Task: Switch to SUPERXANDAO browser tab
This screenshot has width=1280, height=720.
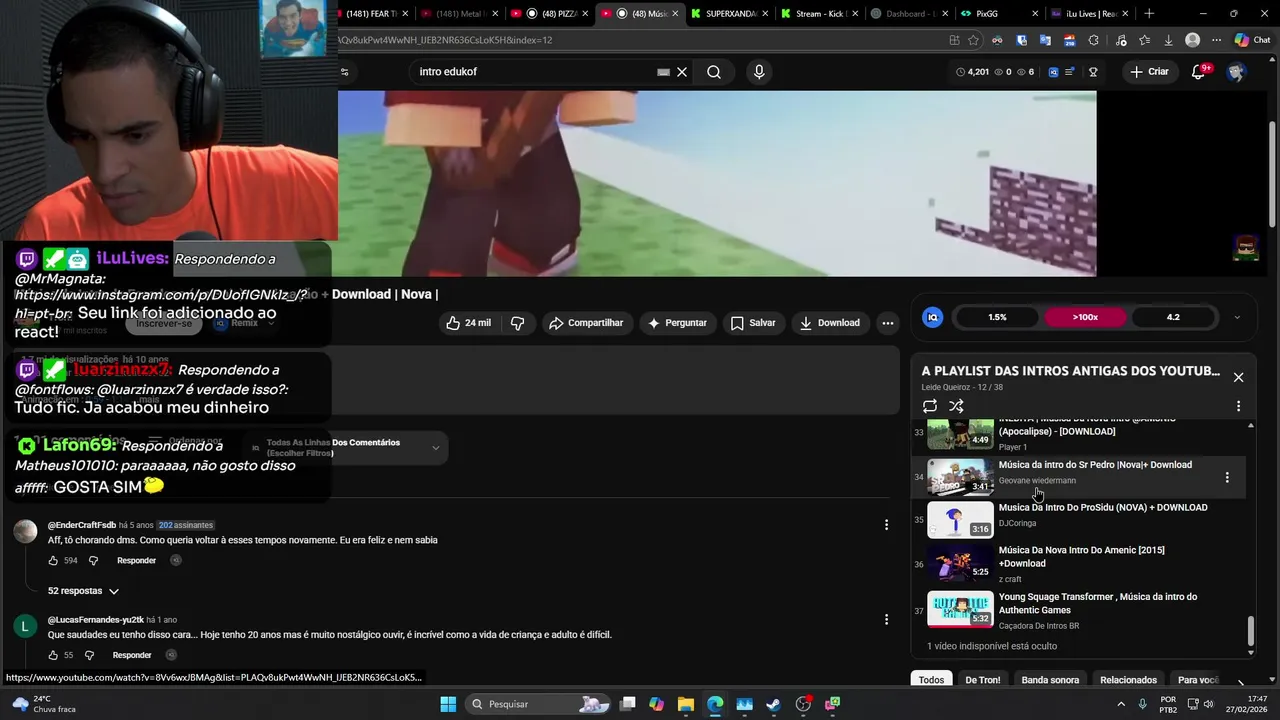Action: click(x=728, y=14)
